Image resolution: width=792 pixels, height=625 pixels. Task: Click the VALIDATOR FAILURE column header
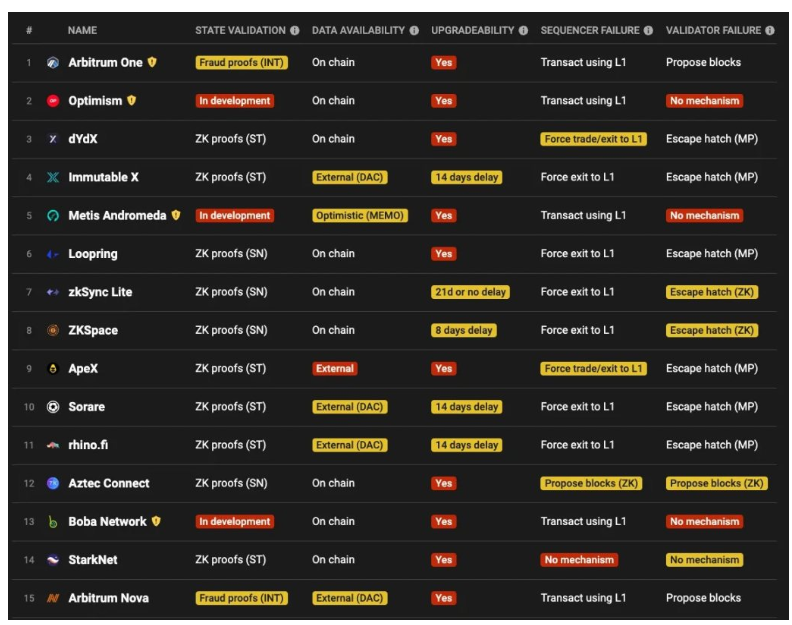[713, 30]
